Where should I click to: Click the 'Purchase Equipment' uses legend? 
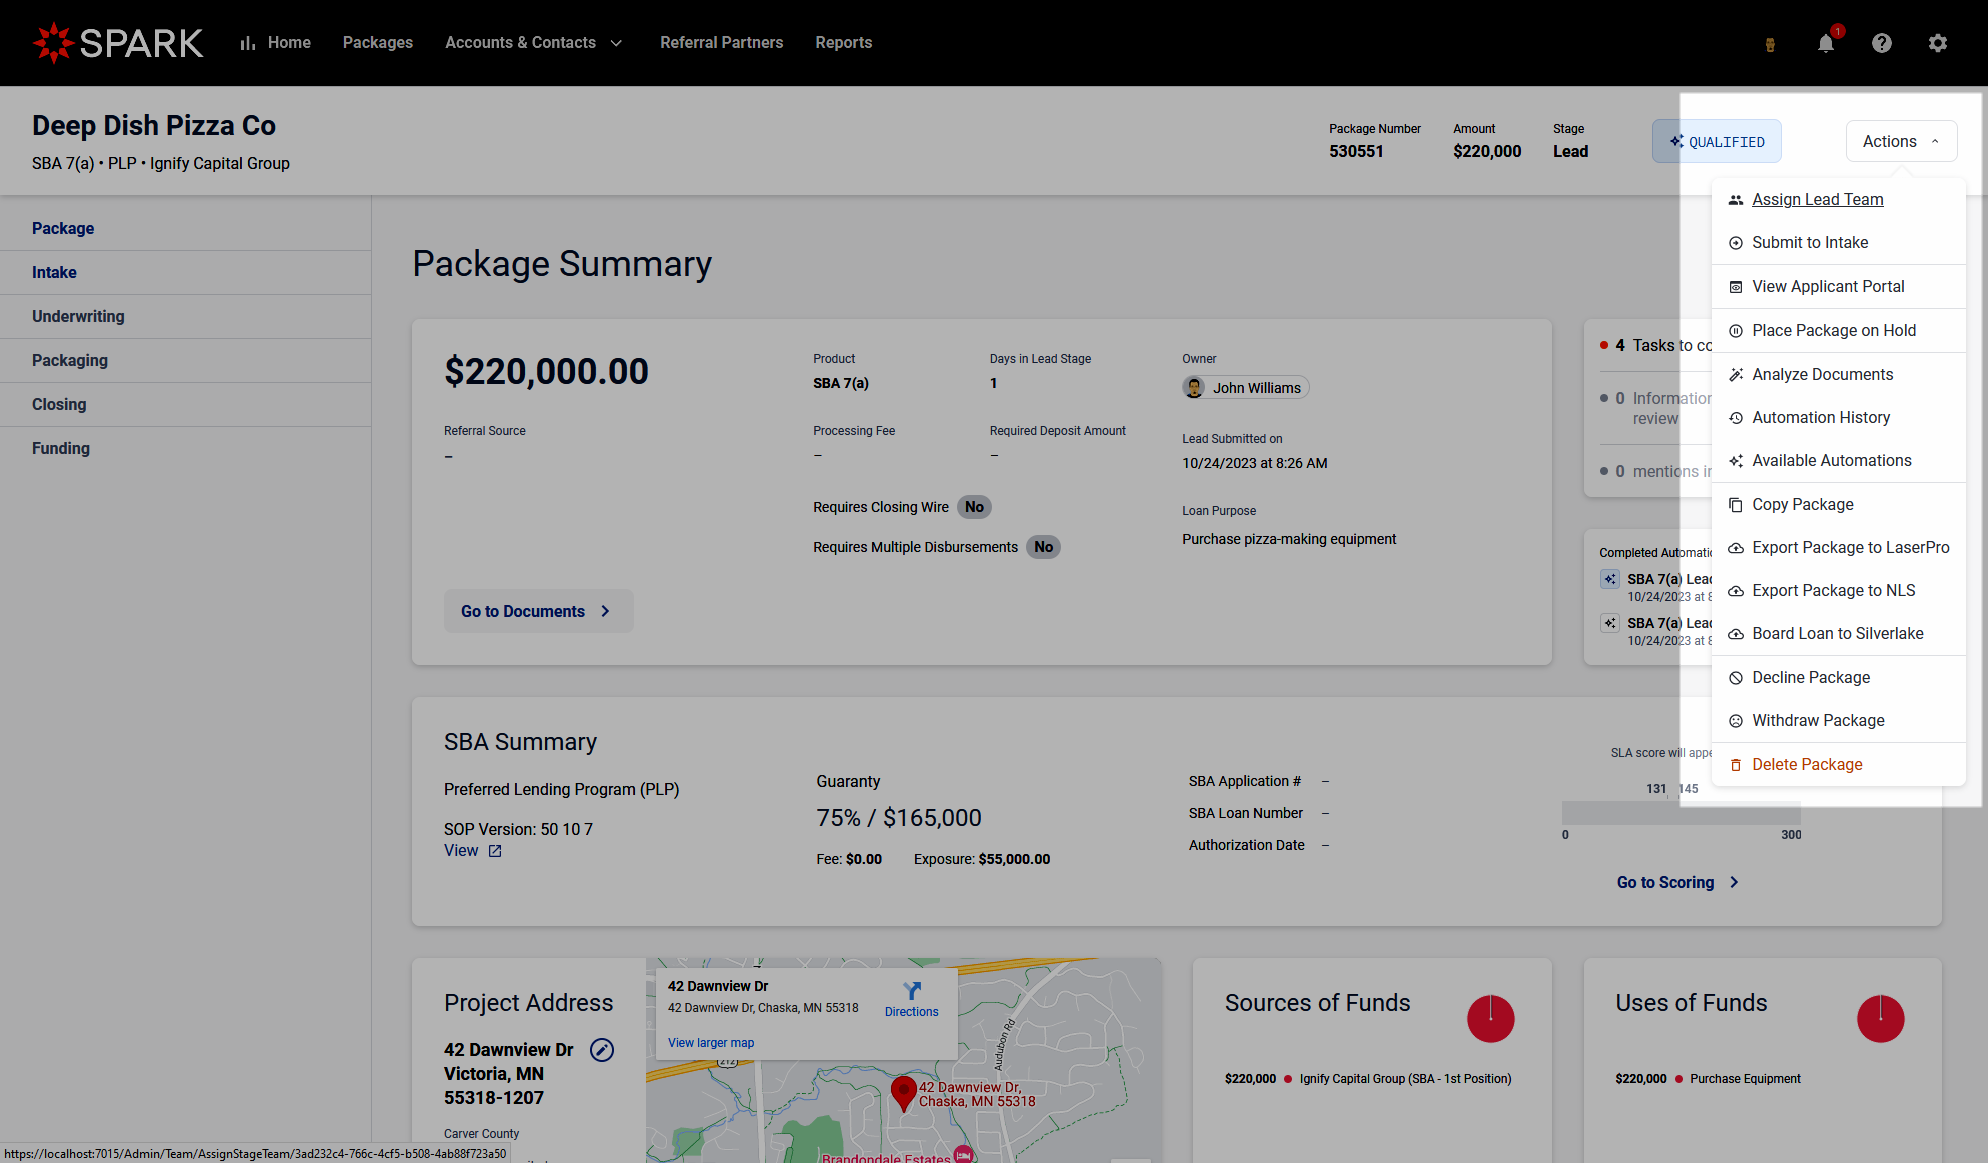pos(1745,1079)
